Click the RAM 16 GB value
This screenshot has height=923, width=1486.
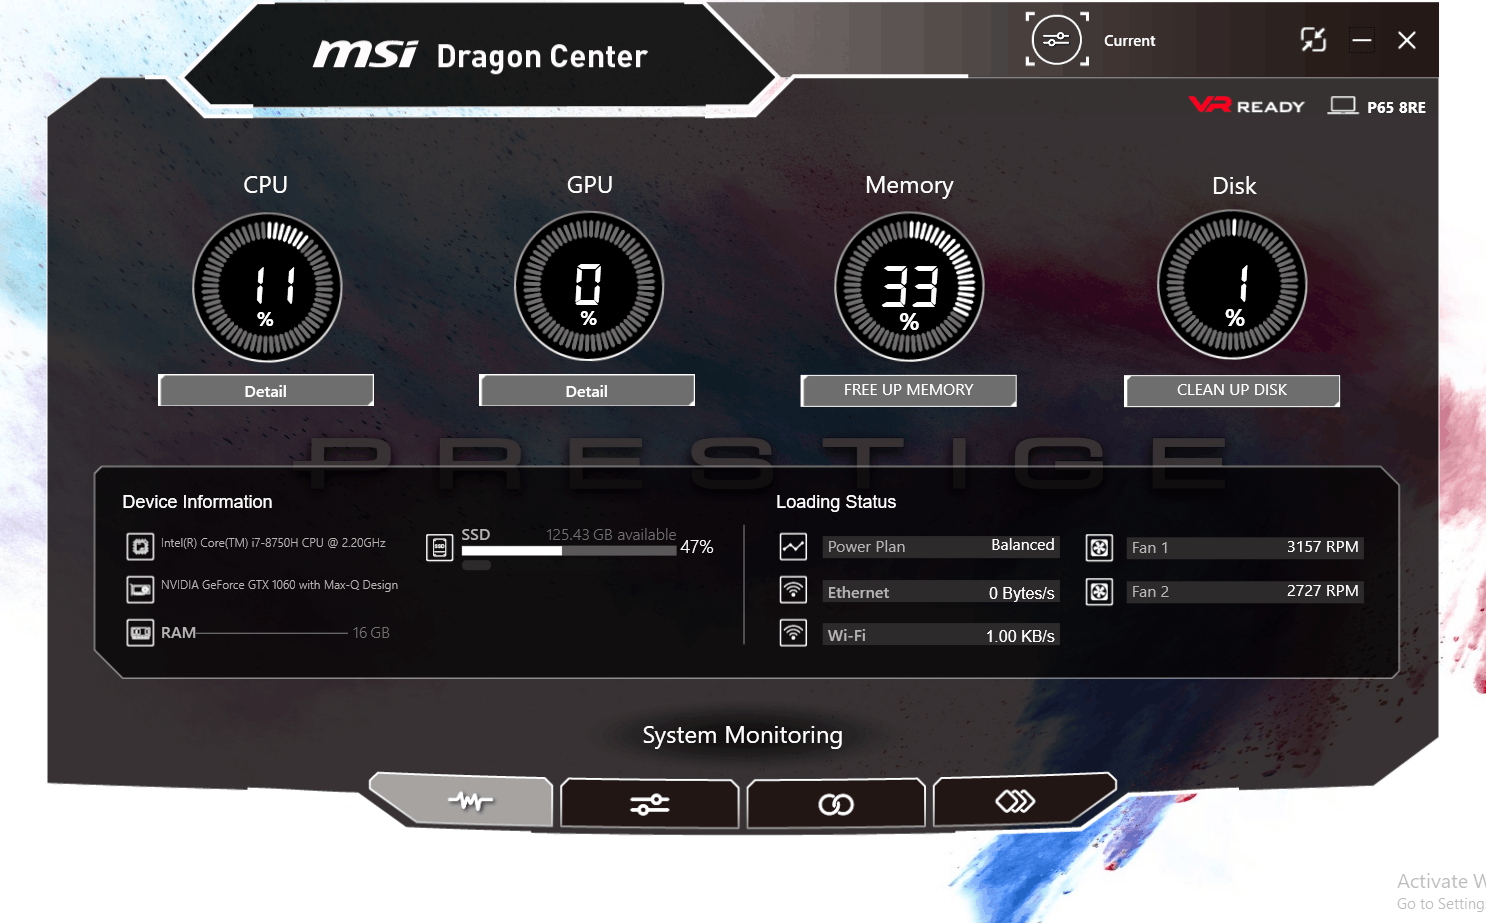[371, 633]
